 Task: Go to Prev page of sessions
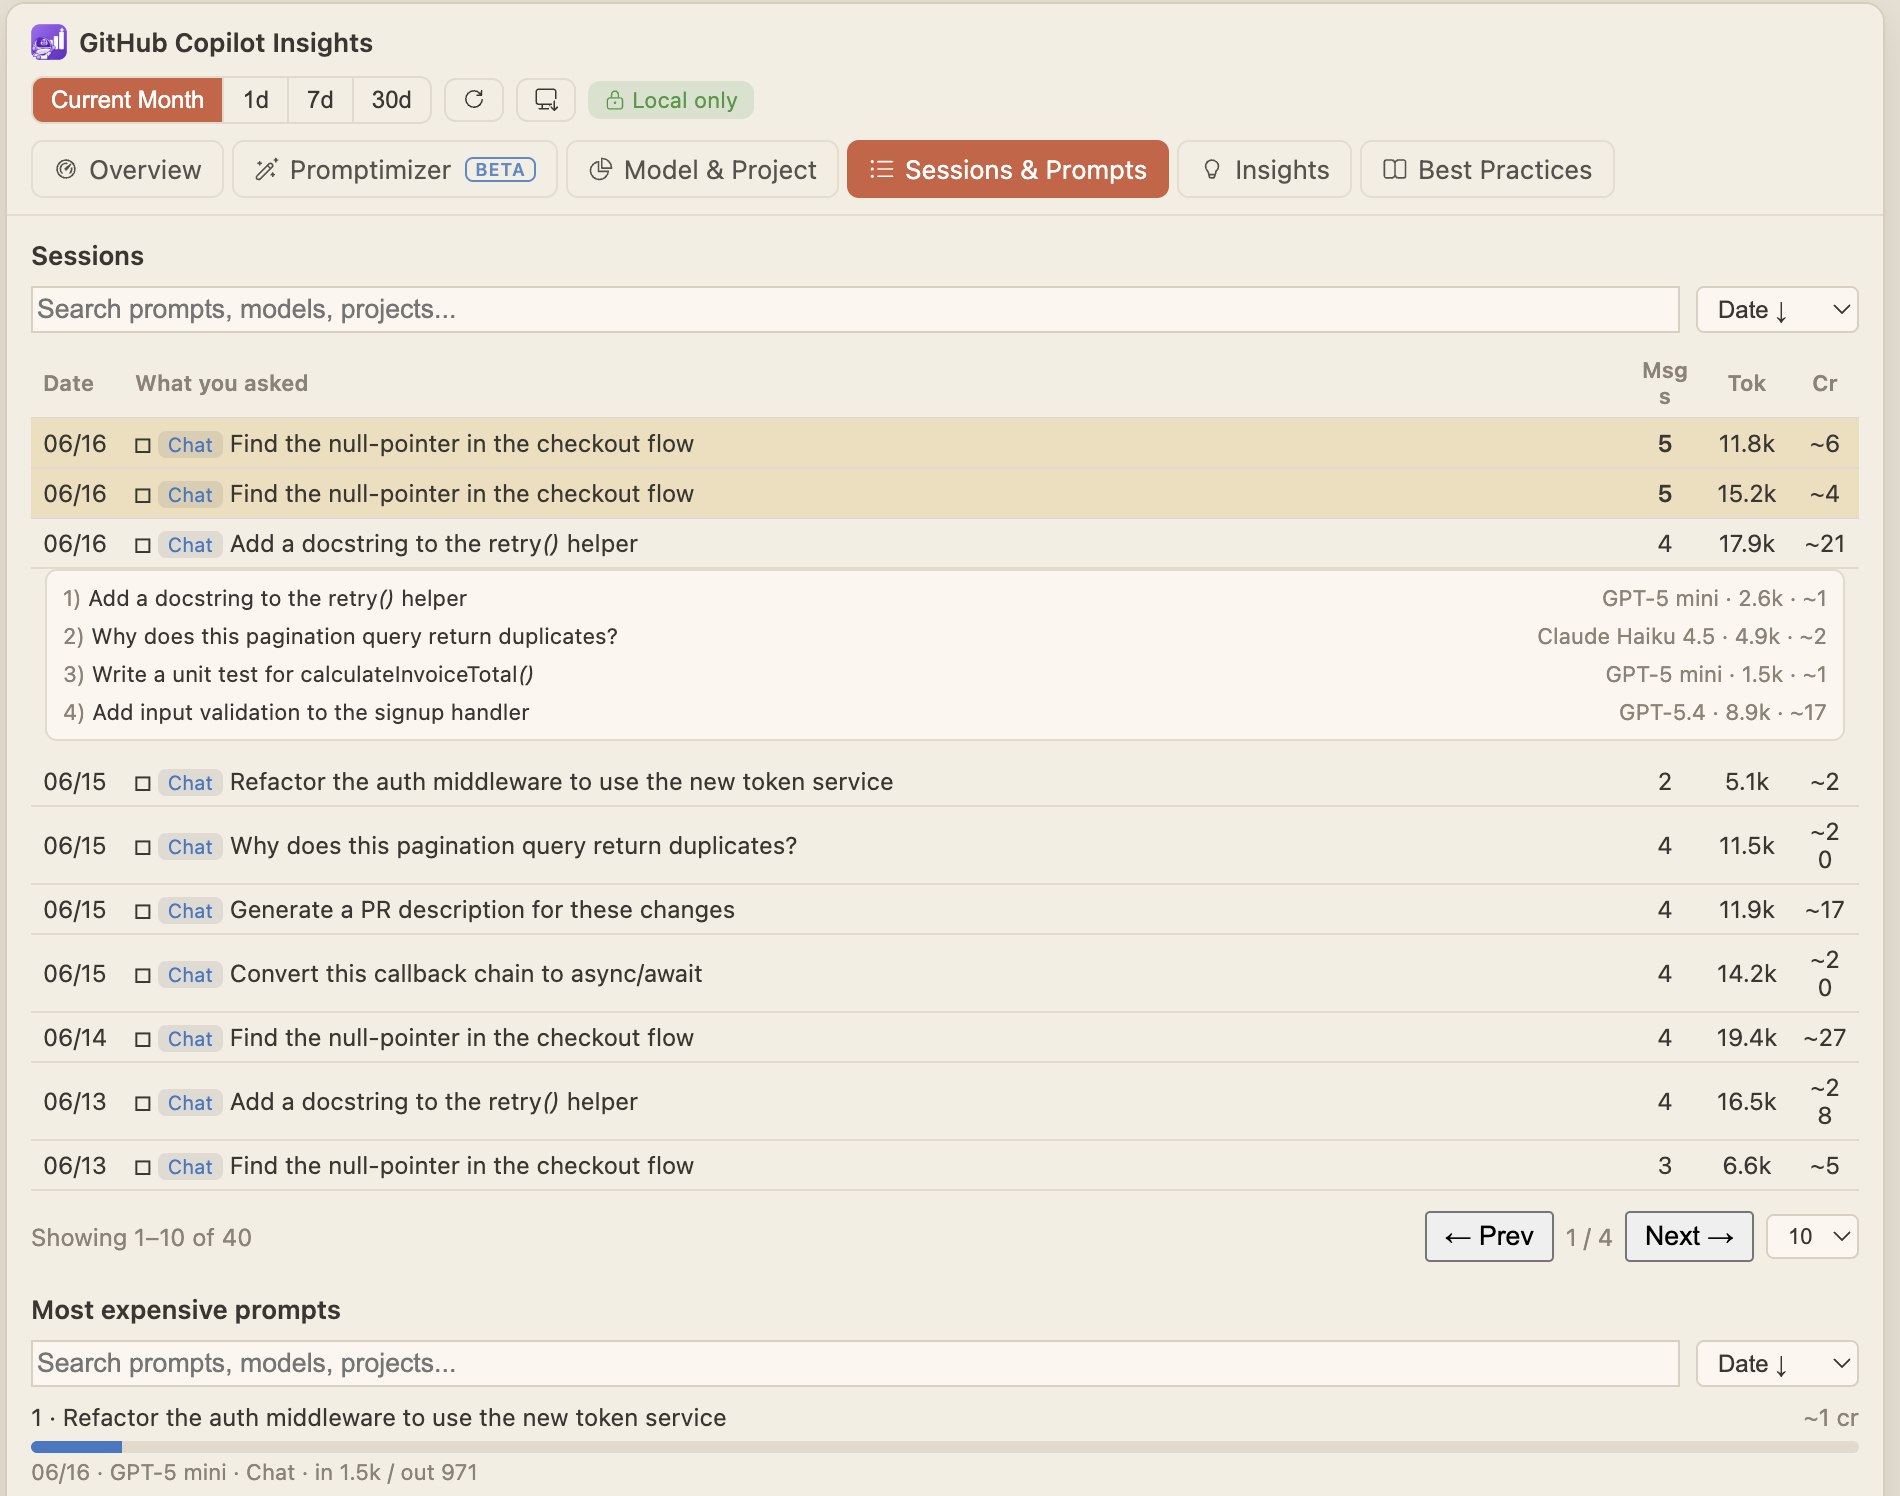[x=1489, y=1236]
